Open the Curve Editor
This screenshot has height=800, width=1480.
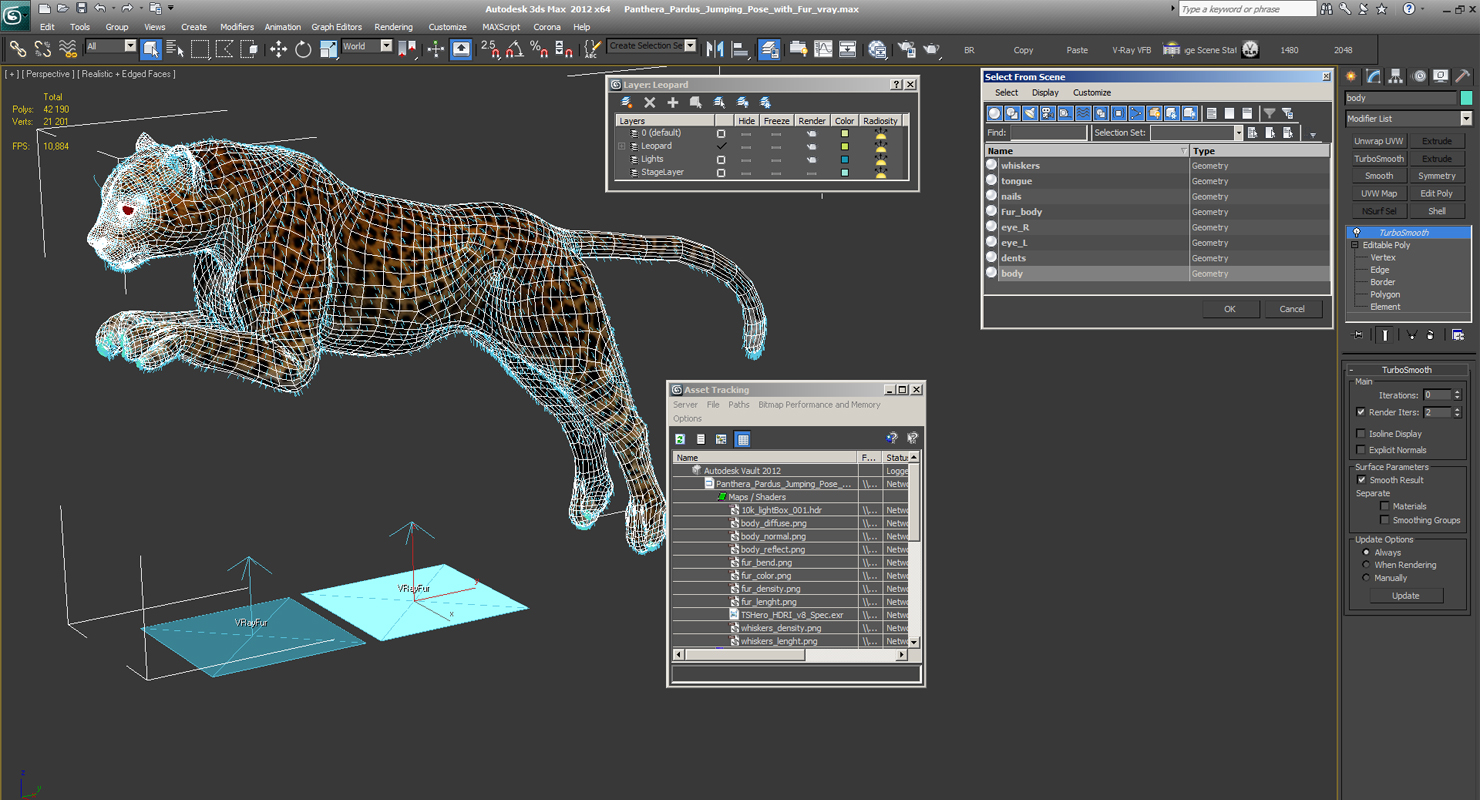823,48
